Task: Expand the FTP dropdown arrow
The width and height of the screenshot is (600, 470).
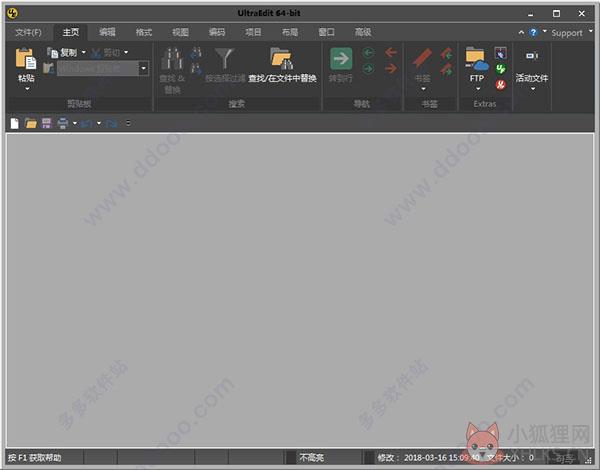Action: click(x=478, y=89)
